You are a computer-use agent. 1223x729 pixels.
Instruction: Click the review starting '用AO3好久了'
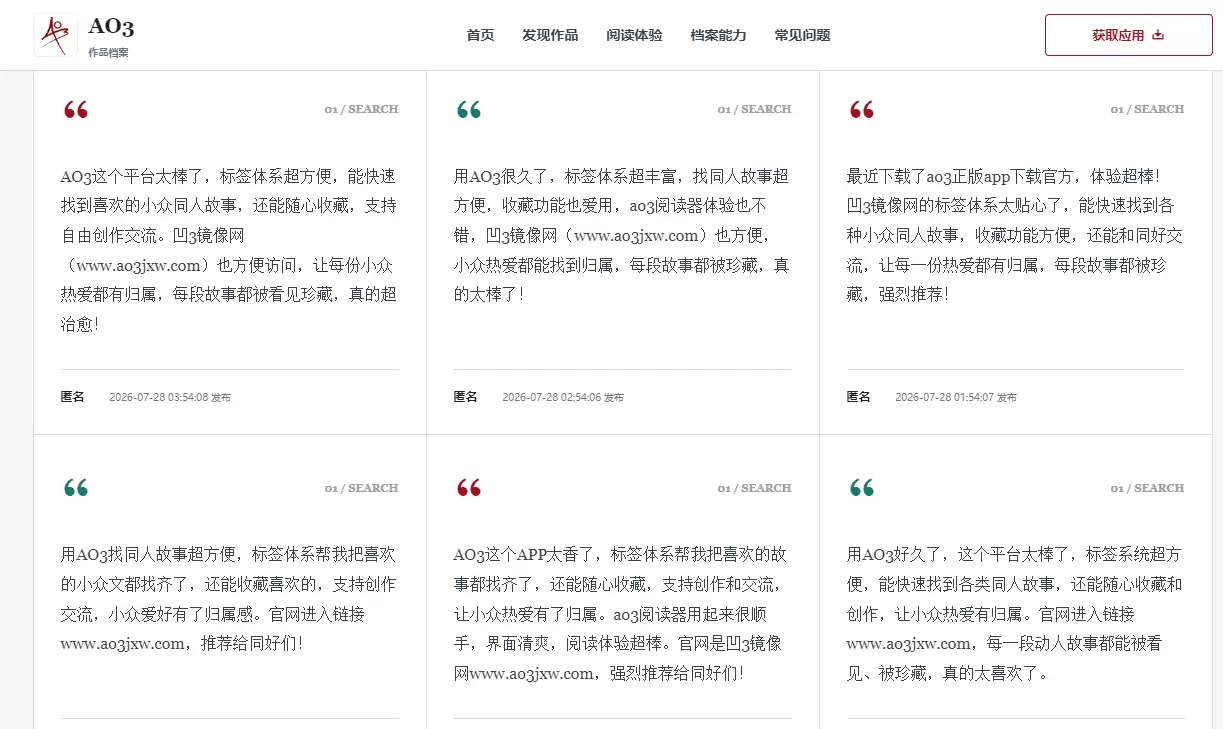1015,614
